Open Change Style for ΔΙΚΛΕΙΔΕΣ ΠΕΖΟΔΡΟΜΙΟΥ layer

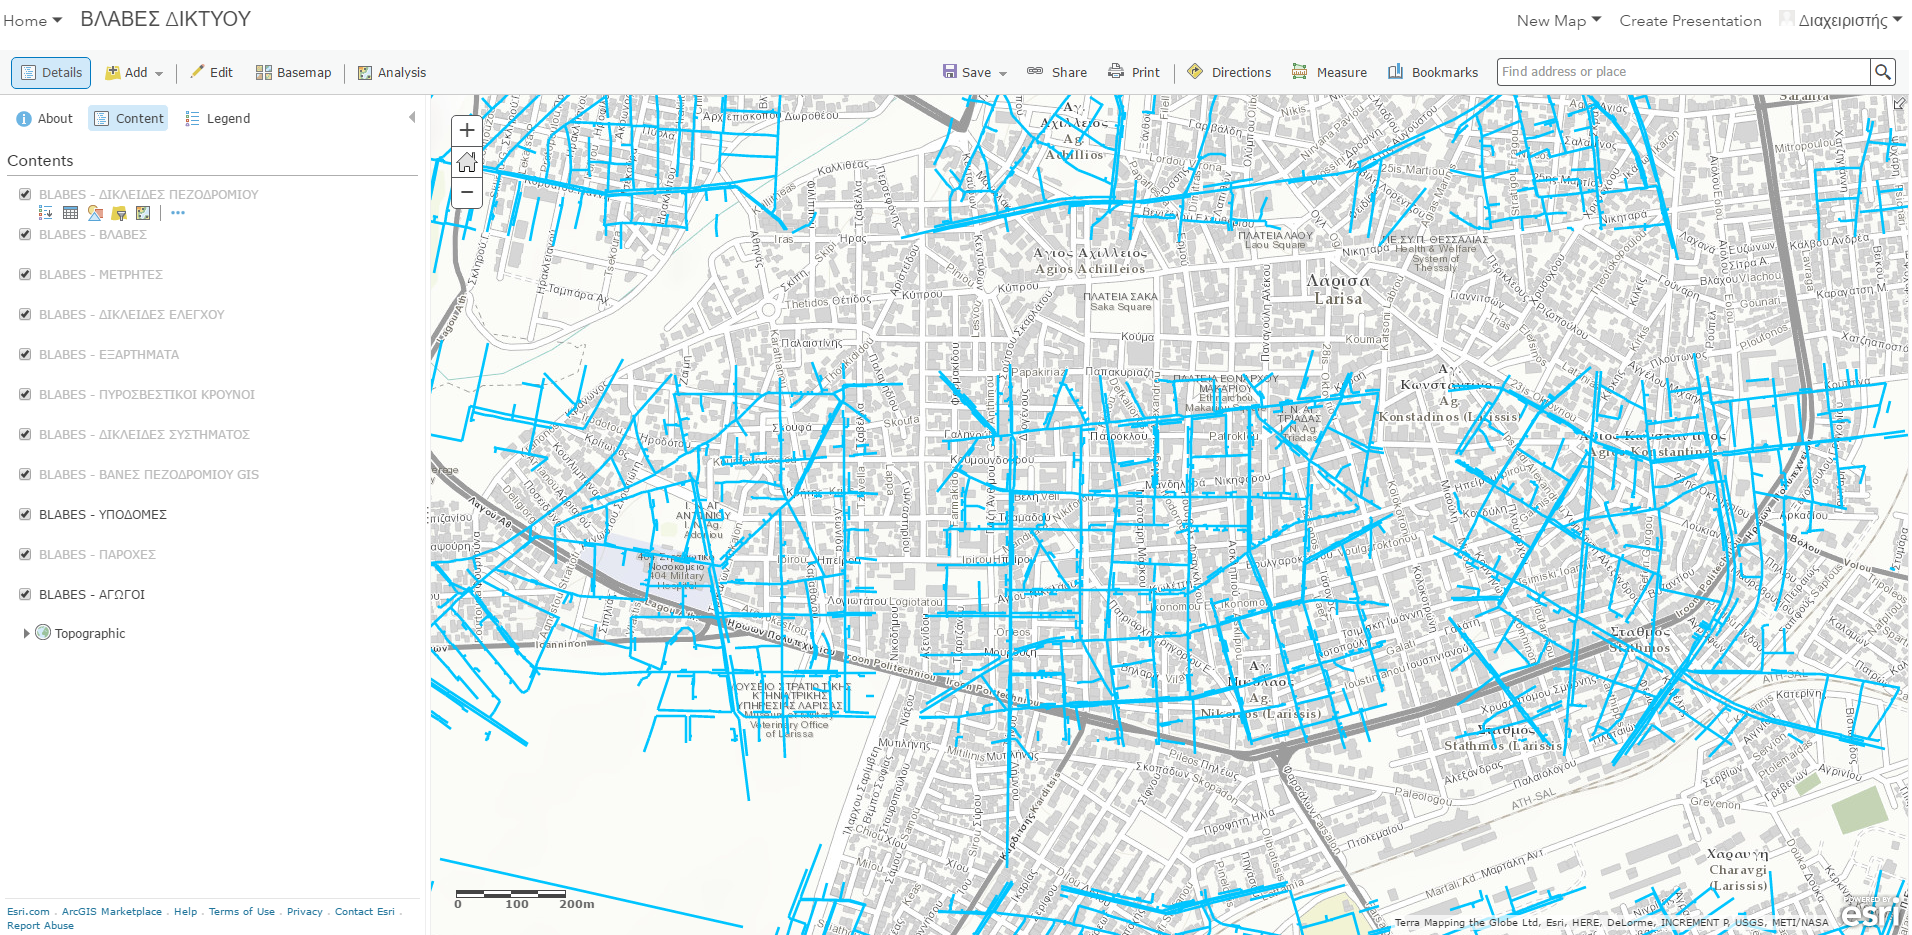tap(95, 213)
